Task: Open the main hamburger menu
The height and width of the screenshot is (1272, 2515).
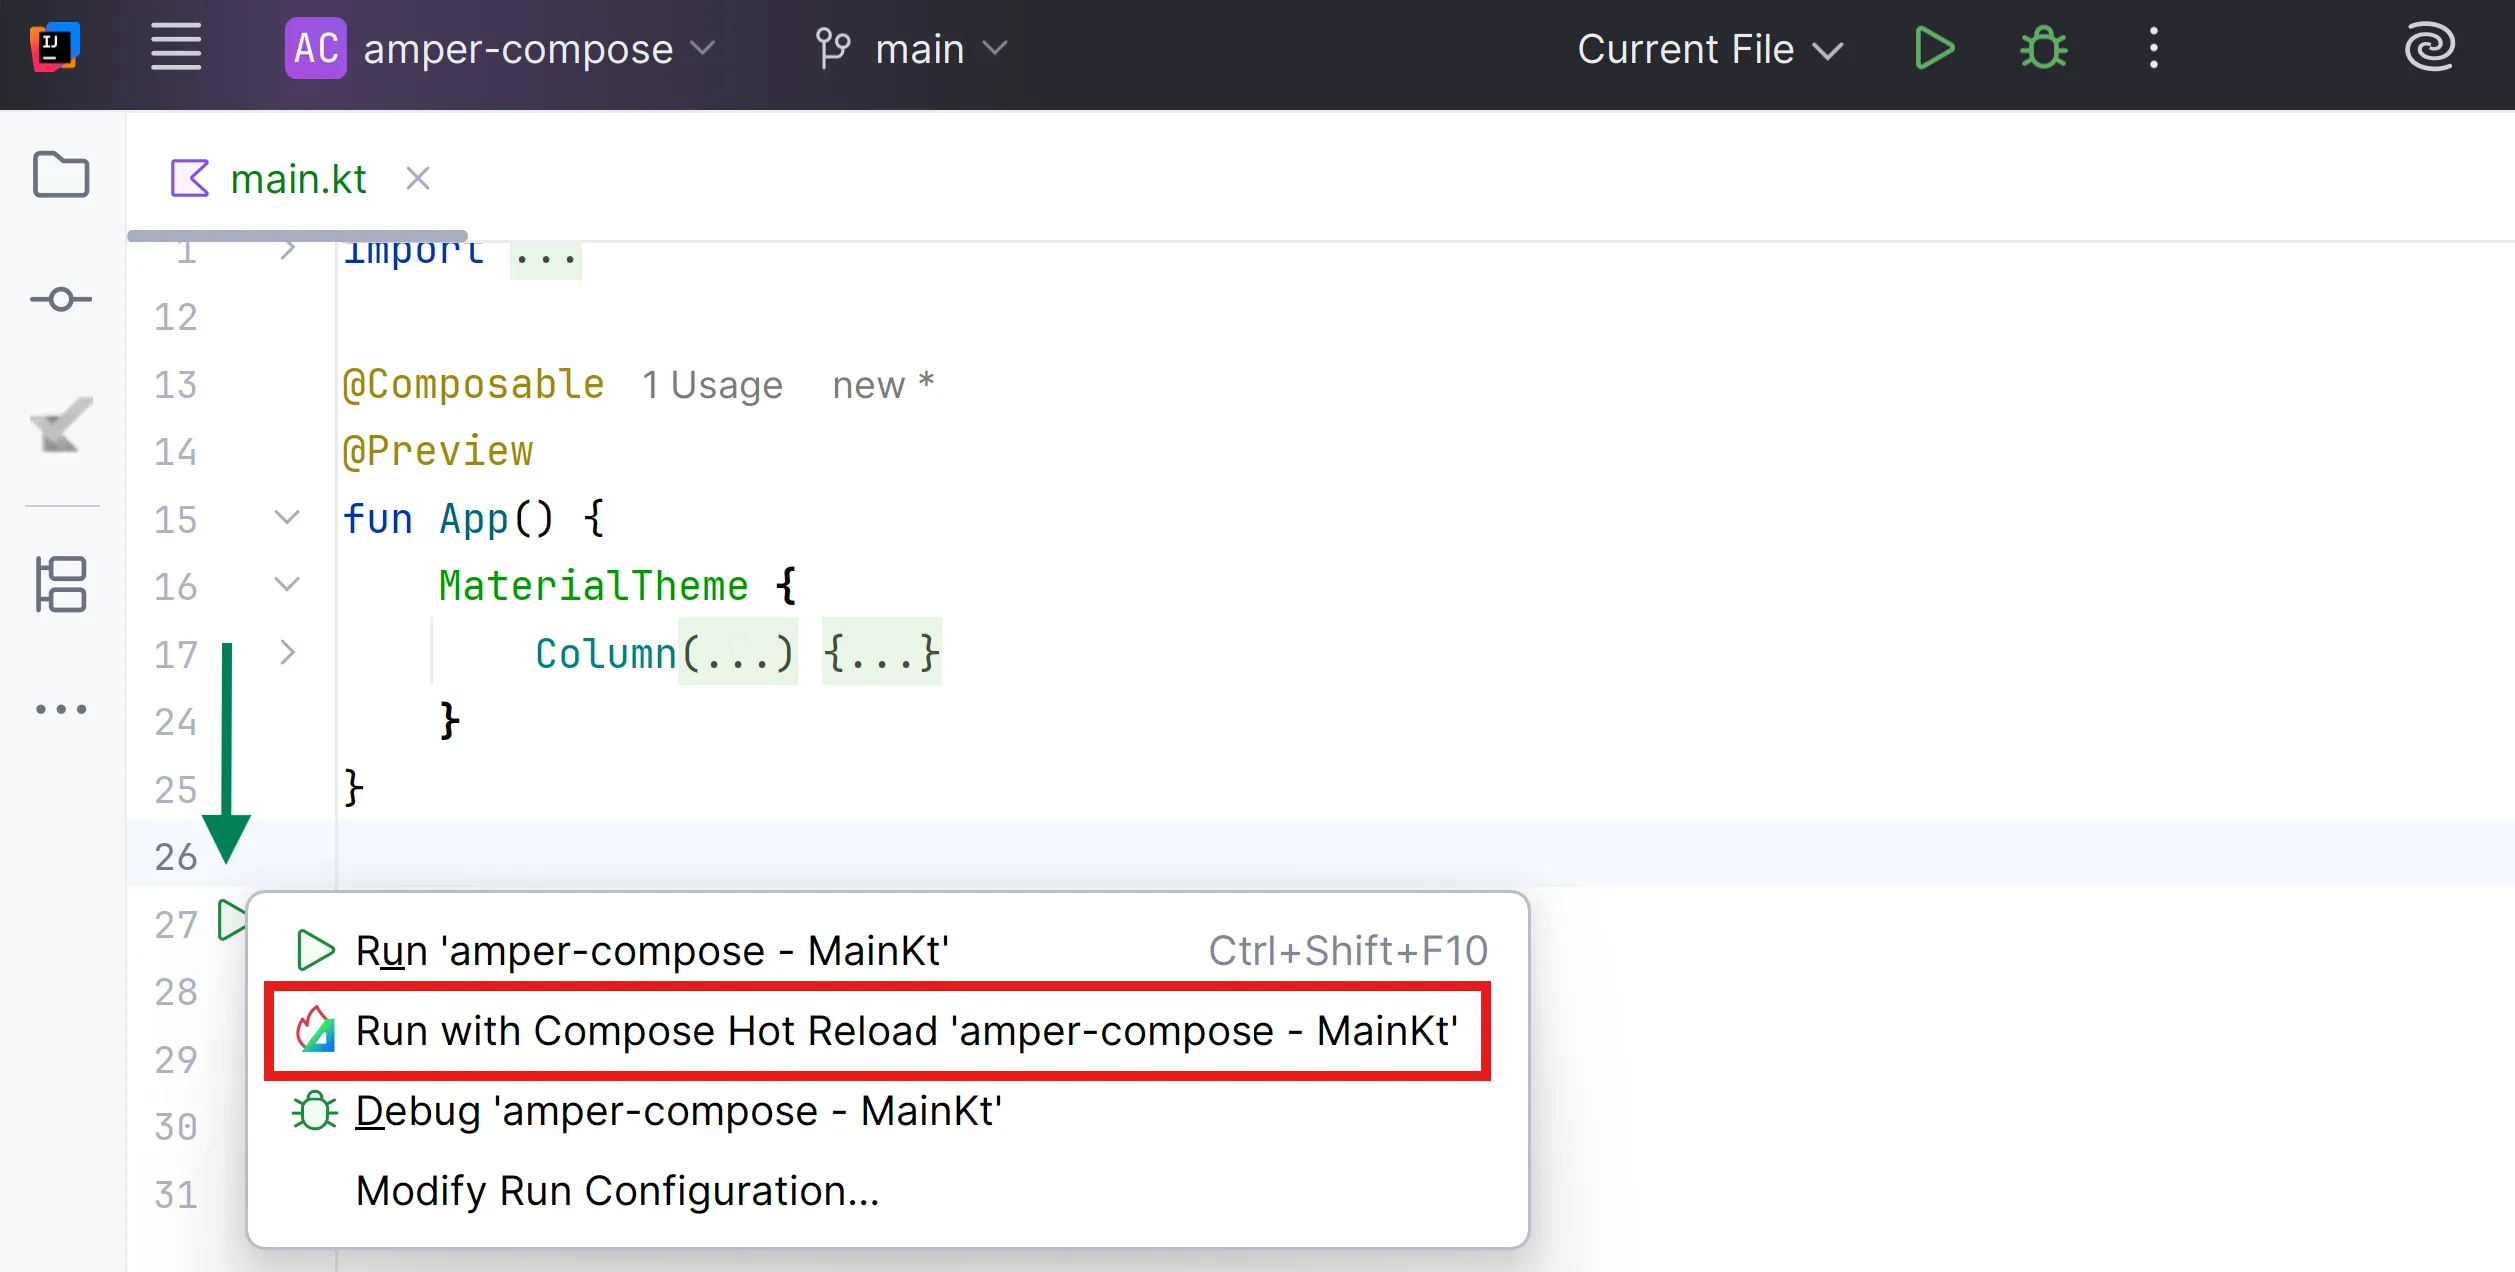Action: (176, 48)
